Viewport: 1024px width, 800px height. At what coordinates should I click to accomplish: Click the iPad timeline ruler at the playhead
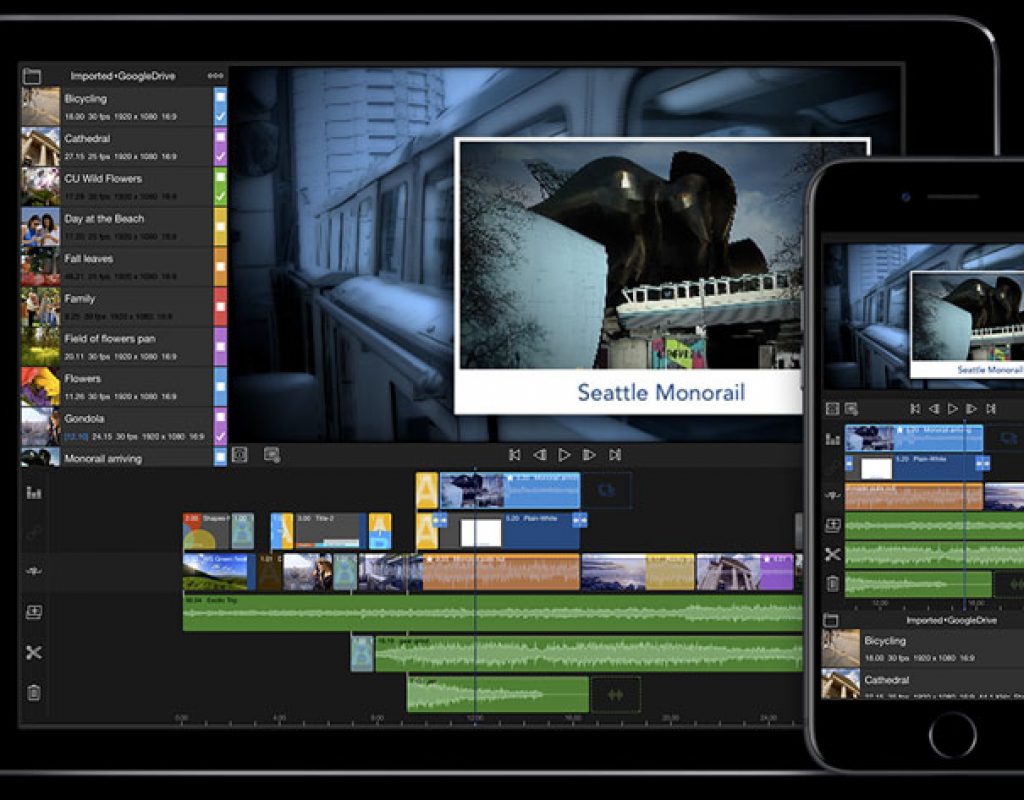tap(475, 720)
